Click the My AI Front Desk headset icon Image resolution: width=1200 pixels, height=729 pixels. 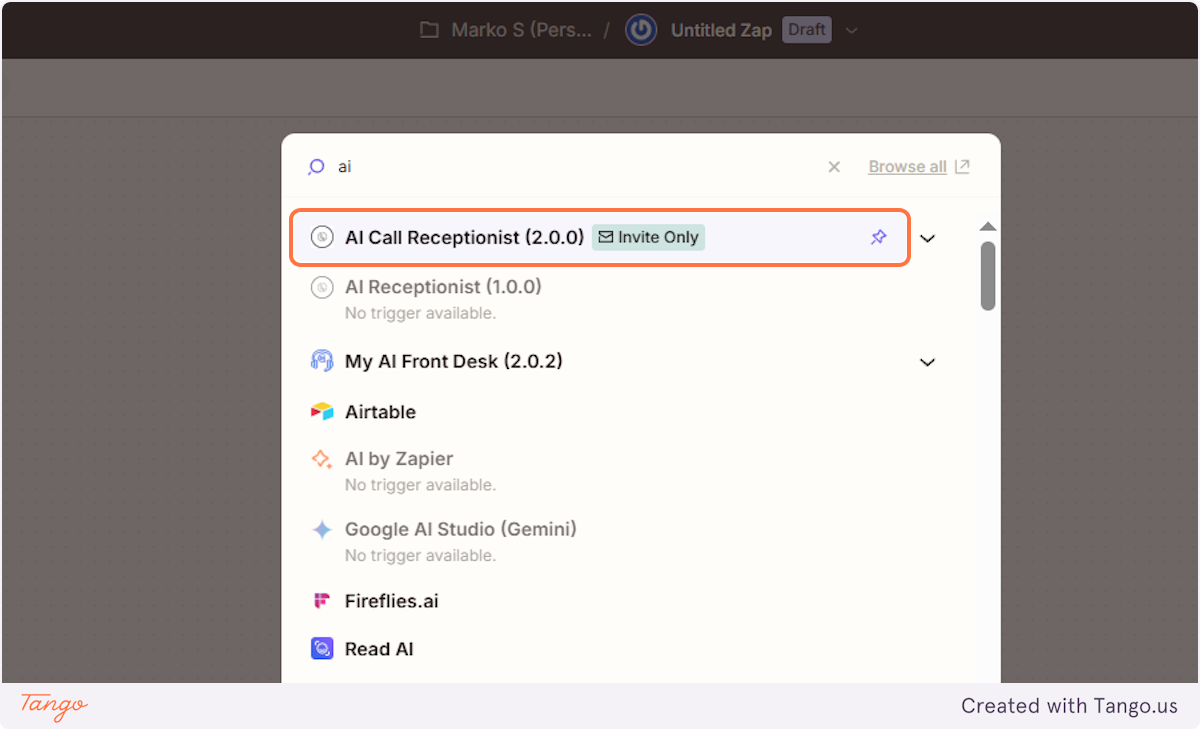click(x=321, y=361)
